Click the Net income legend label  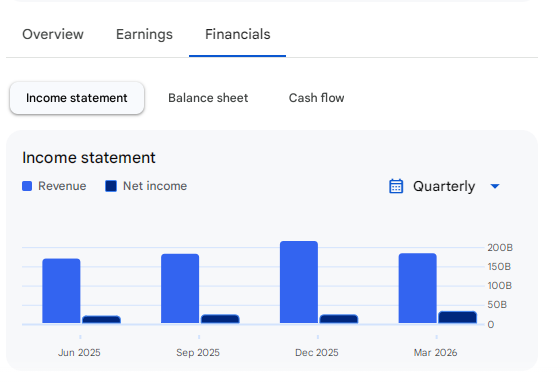pos(155,186)
